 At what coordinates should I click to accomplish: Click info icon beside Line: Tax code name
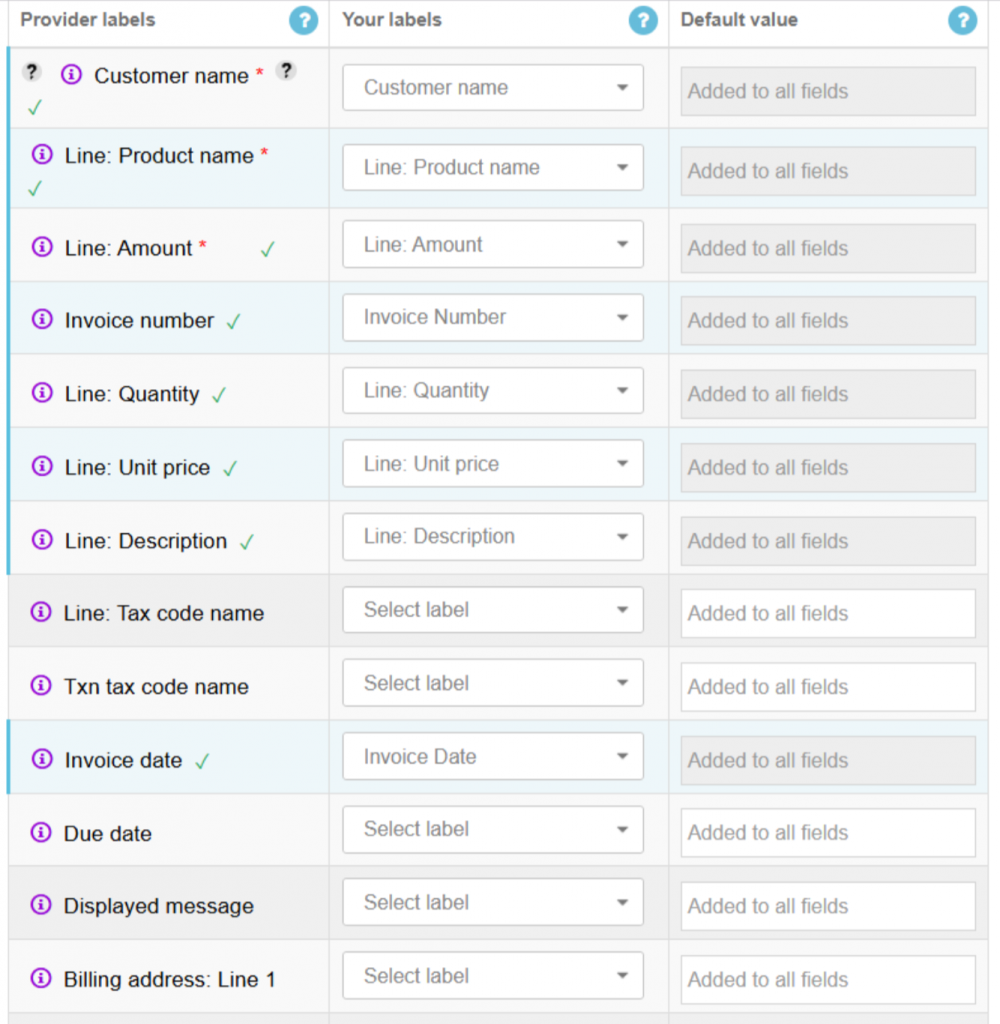coord(42,612)
